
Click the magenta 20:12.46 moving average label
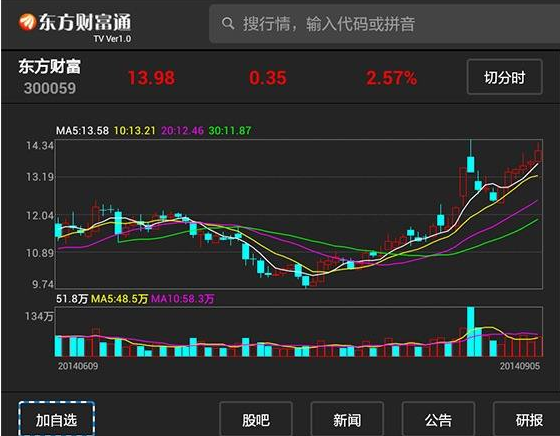pos(182,131)
